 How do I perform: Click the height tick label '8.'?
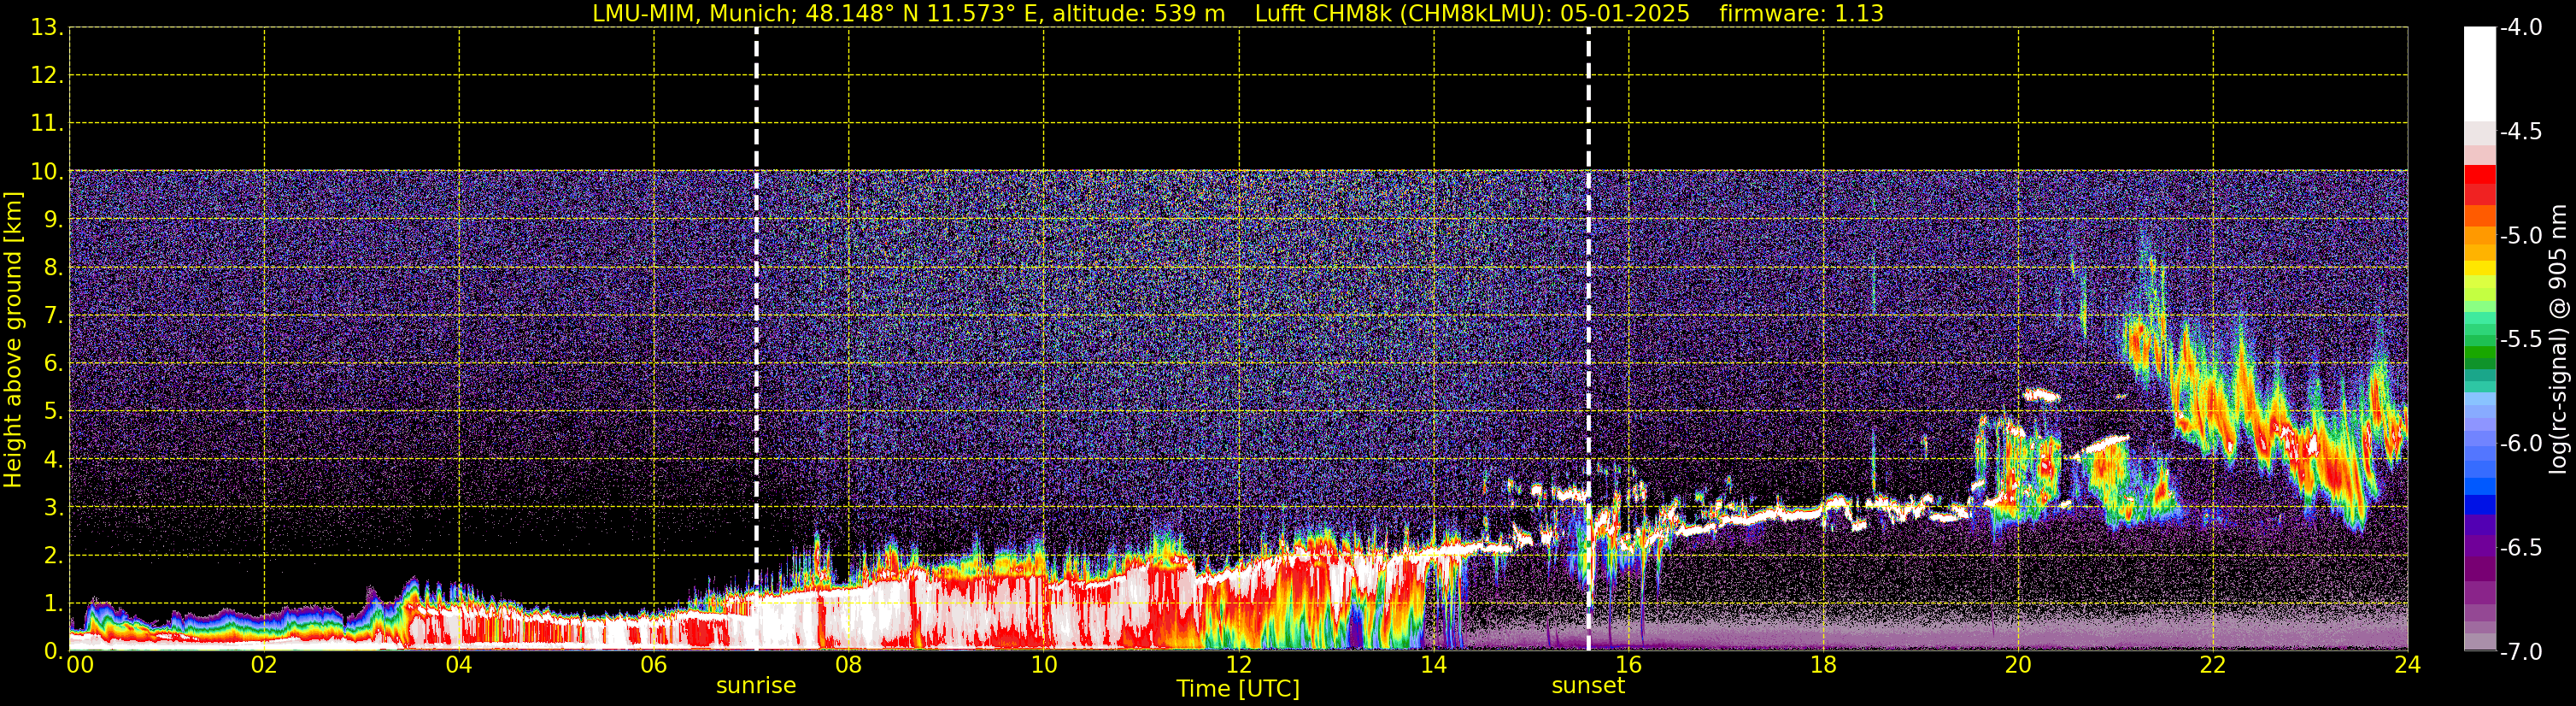(53, 268)
